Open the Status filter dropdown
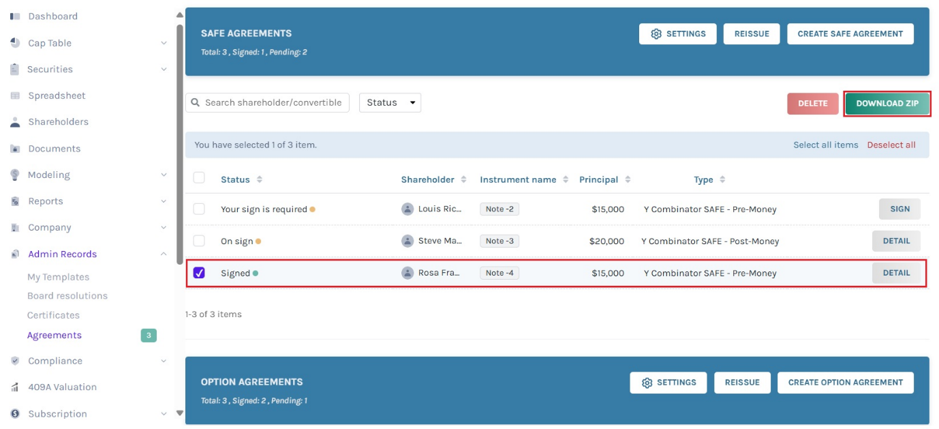Viewport: 939px width, 429px height. click(390, 102)
